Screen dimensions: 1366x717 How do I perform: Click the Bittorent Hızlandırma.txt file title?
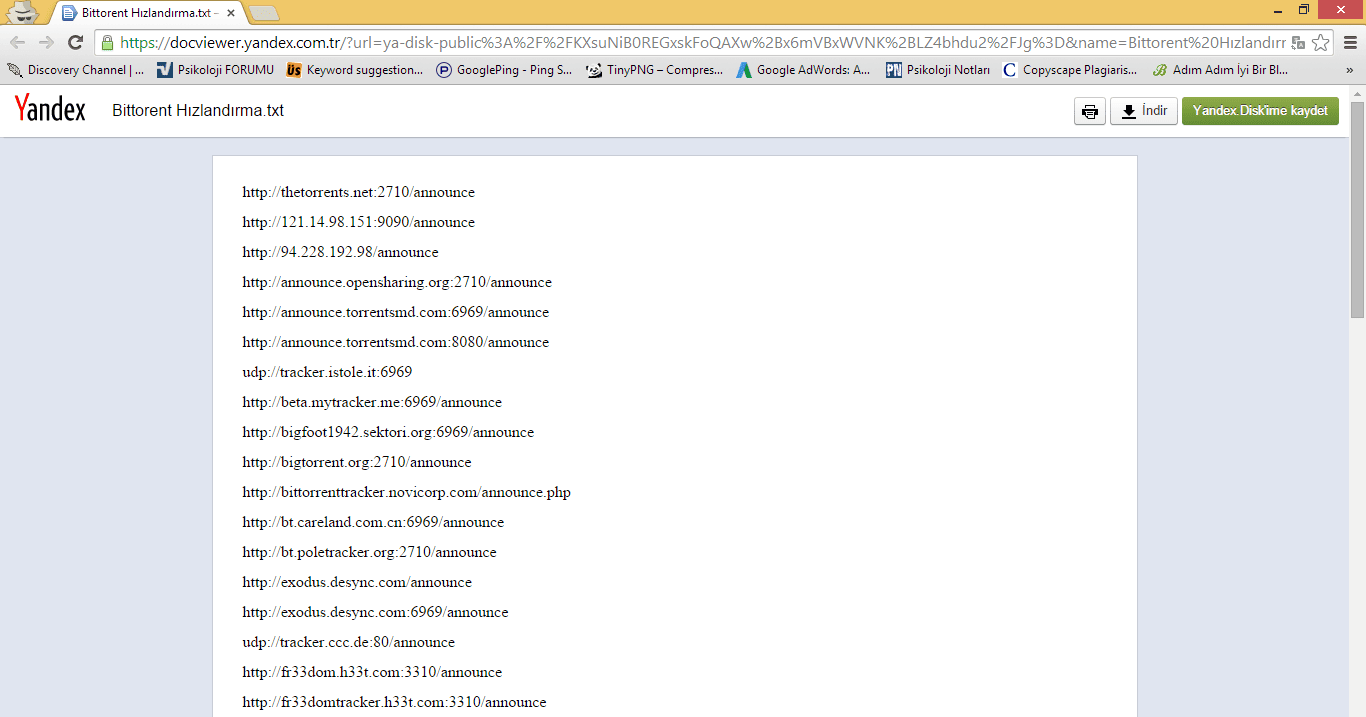tap(198, 111)
